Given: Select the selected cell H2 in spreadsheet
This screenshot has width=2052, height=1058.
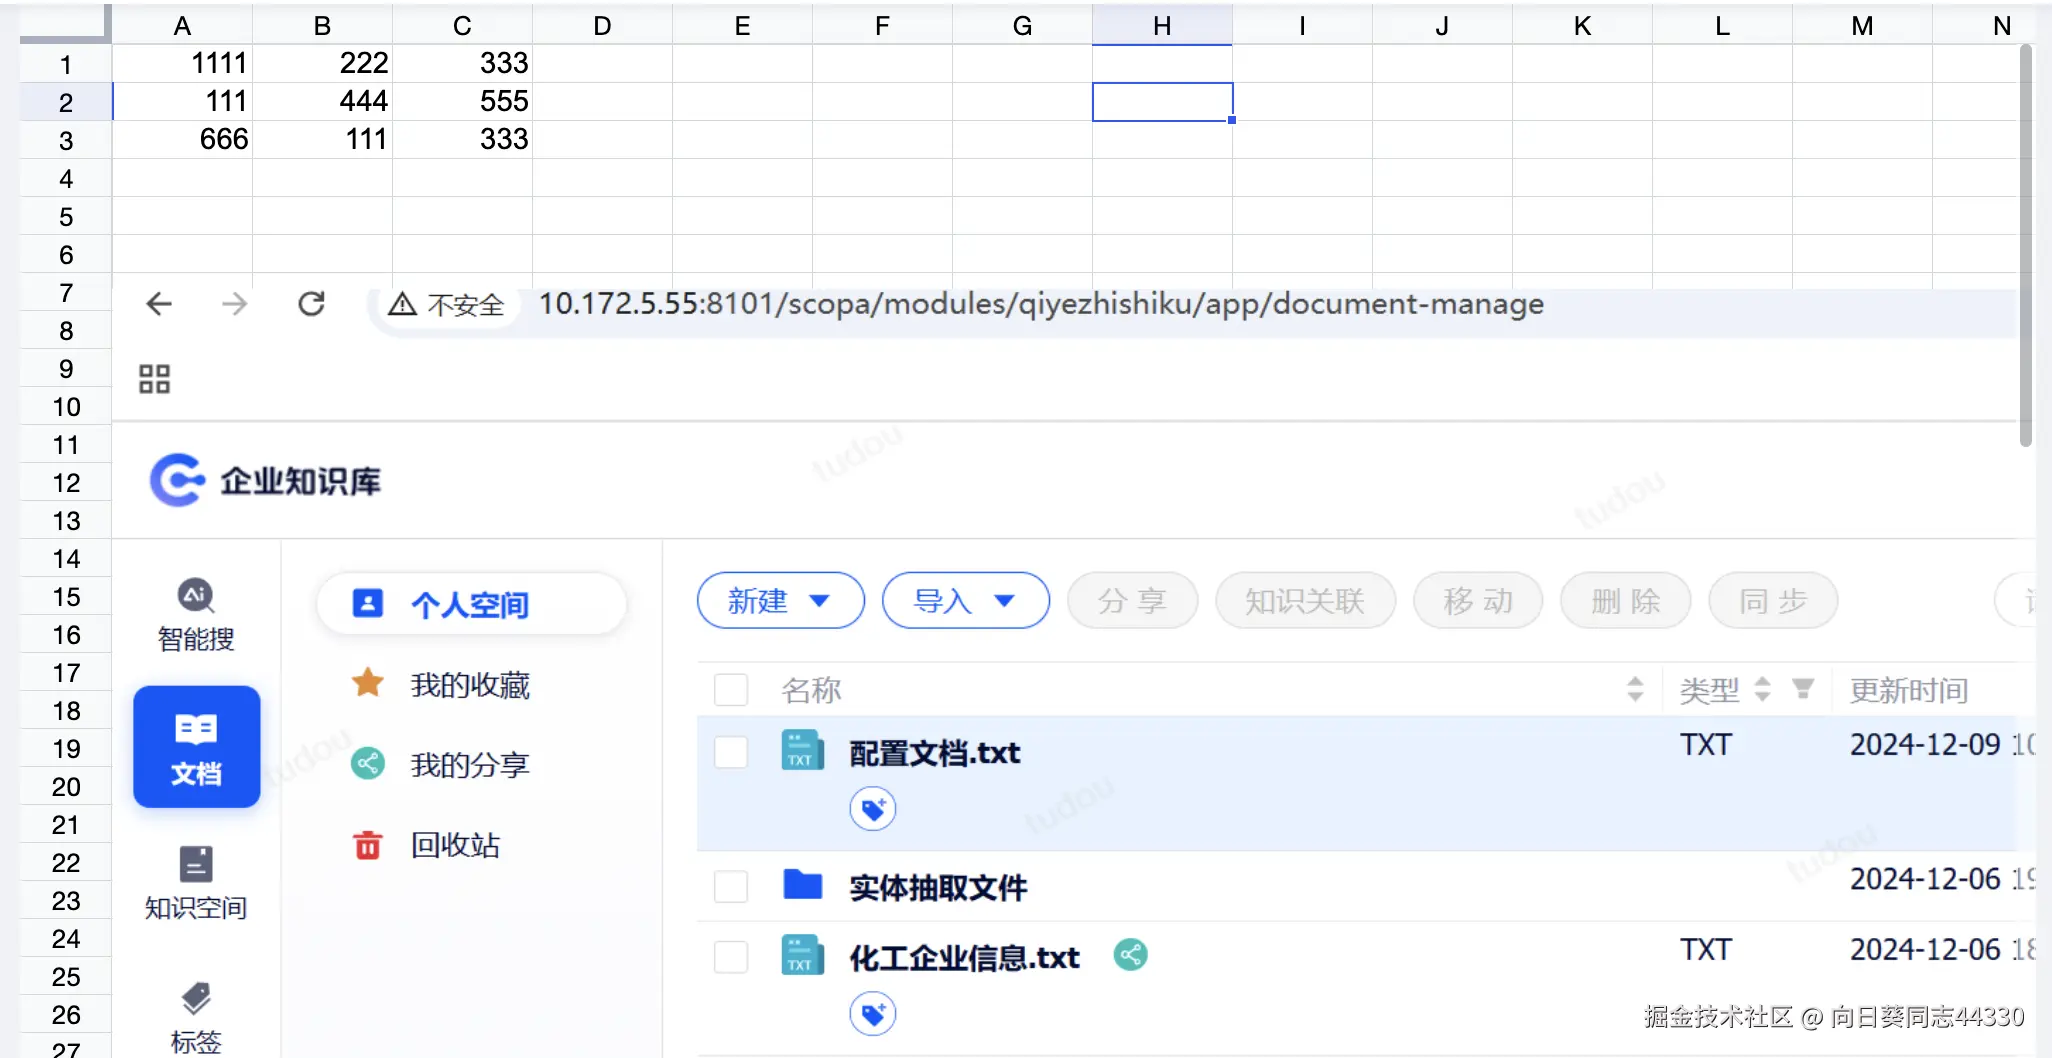Looking at the screenshot, I should [1163, 102].
